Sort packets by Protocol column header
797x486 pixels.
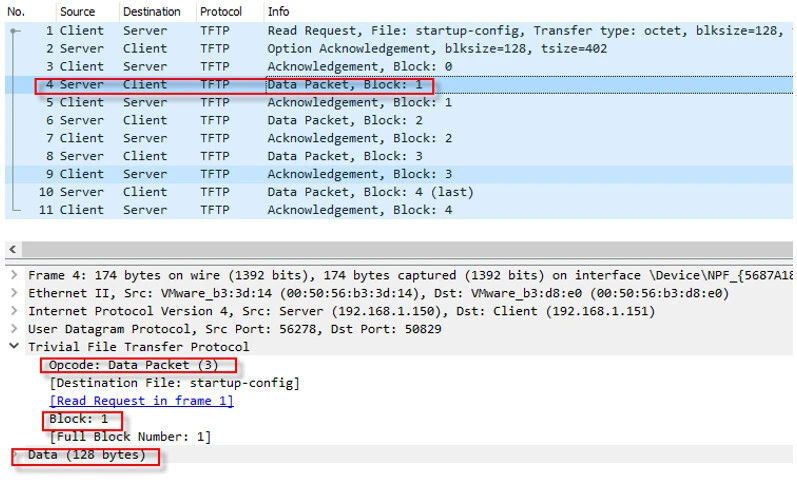[x=220, y=12]
